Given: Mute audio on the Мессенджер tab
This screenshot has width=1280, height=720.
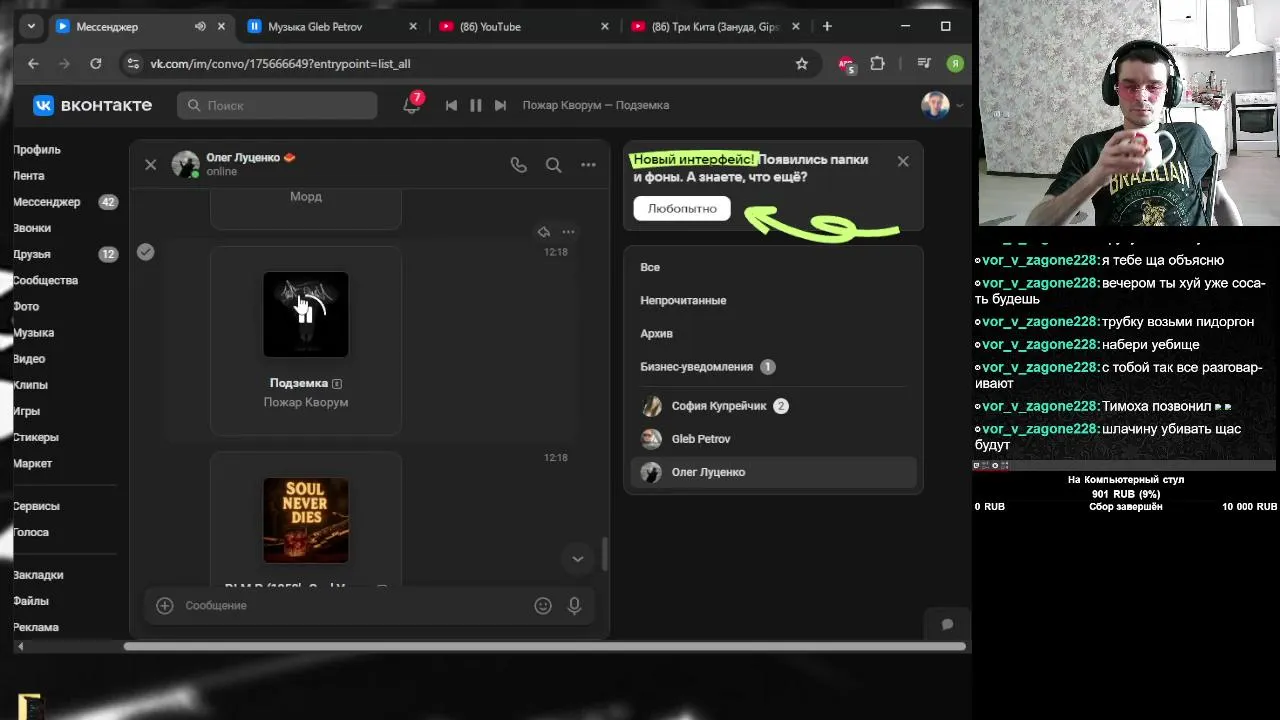Looking at the screenshot, I should (x=200, y=27).
